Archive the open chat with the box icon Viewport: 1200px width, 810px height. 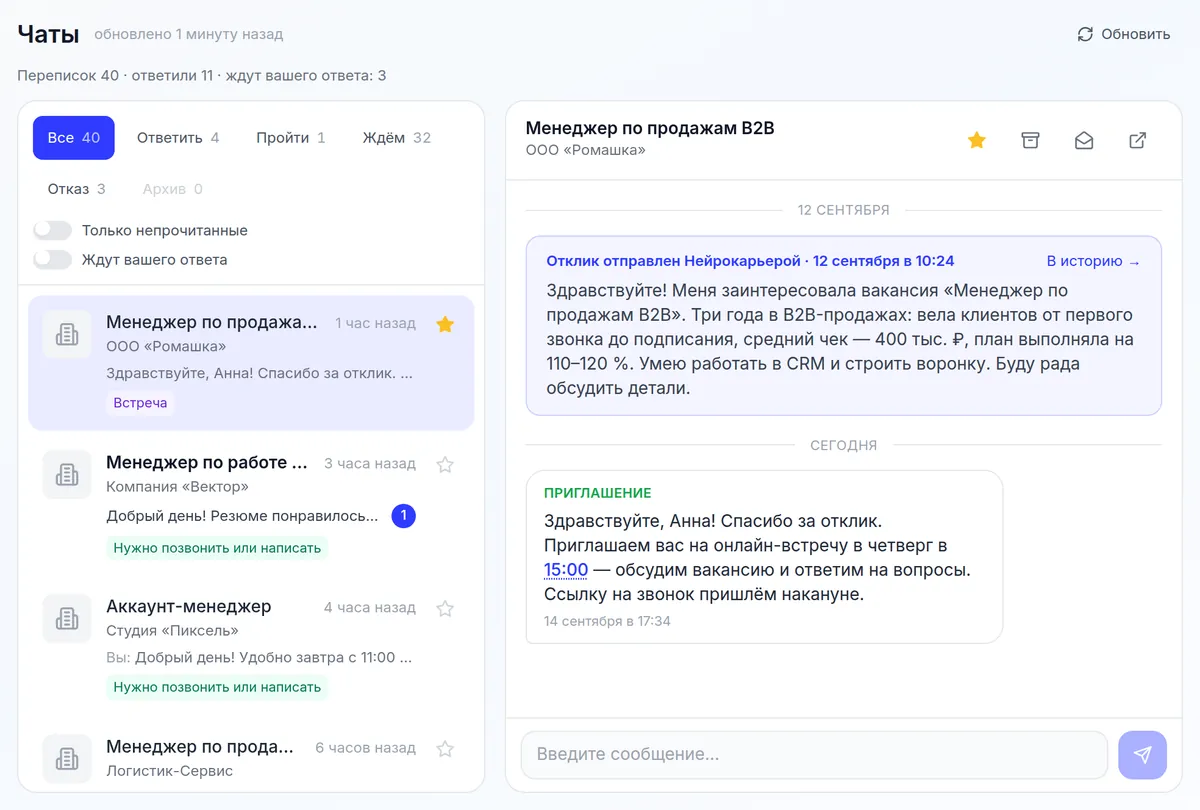click(x=1030, y=141)
